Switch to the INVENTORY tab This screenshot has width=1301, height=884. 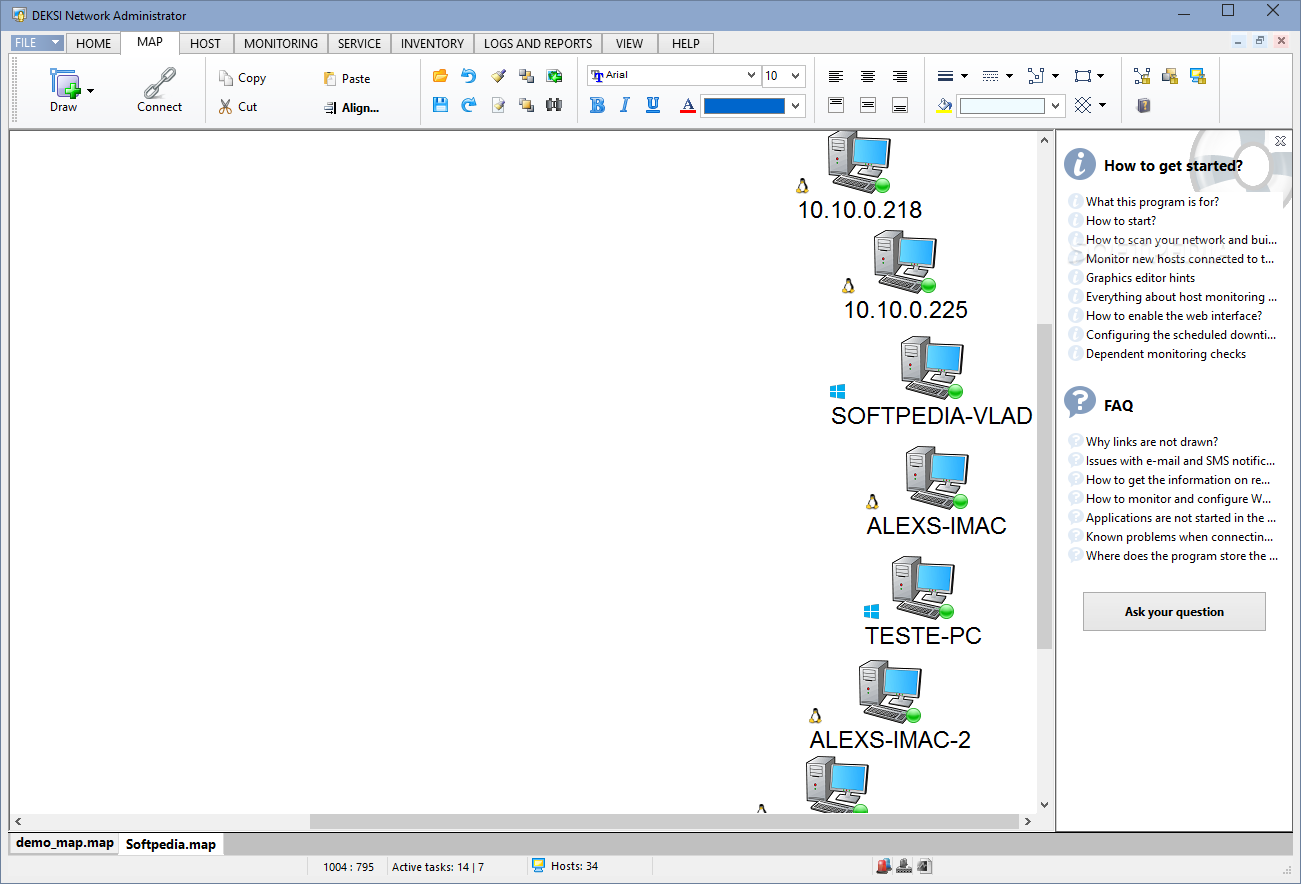pyautogui.click(x=432, y=43)
